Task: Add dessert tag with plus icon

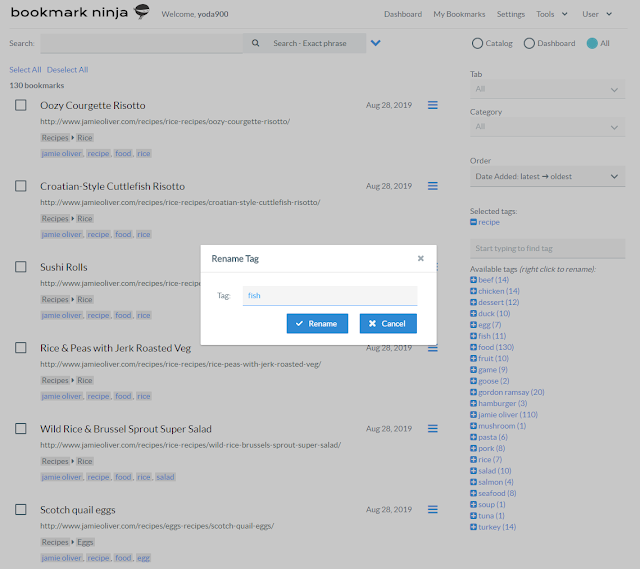Action: pos(473,302)
